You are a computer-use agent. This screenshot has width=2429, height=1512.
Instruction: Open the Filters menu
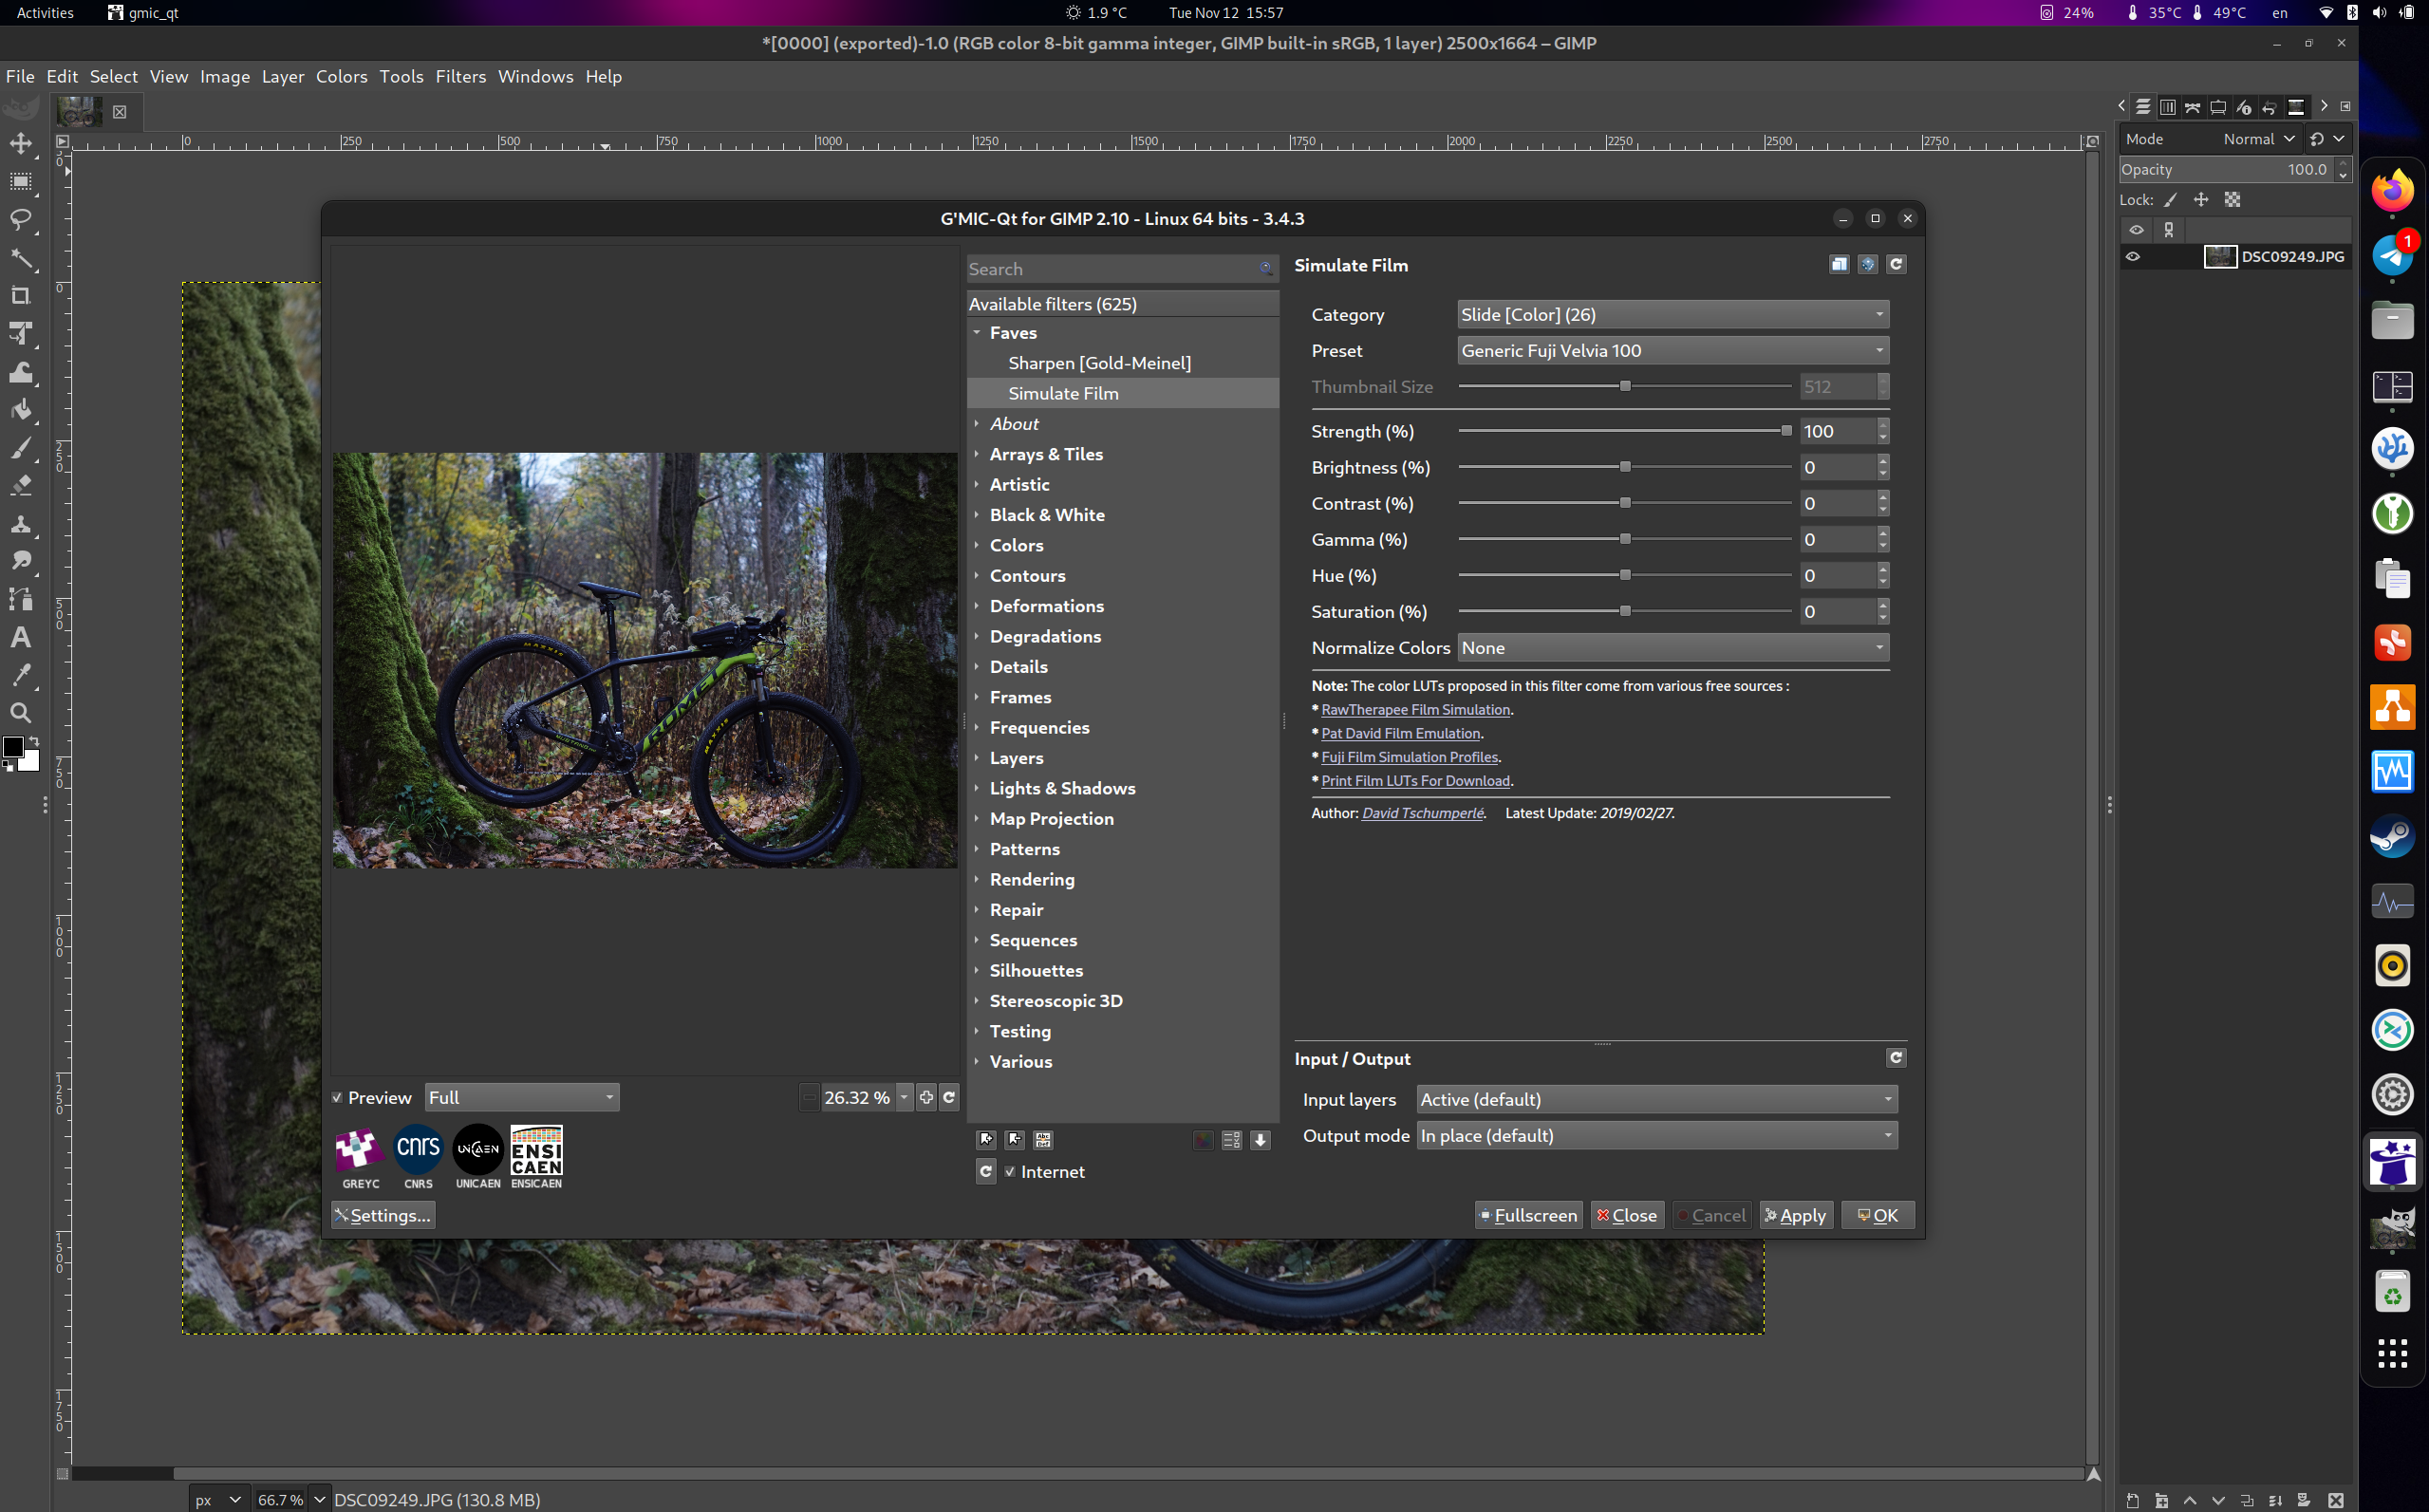coord(460,77)
